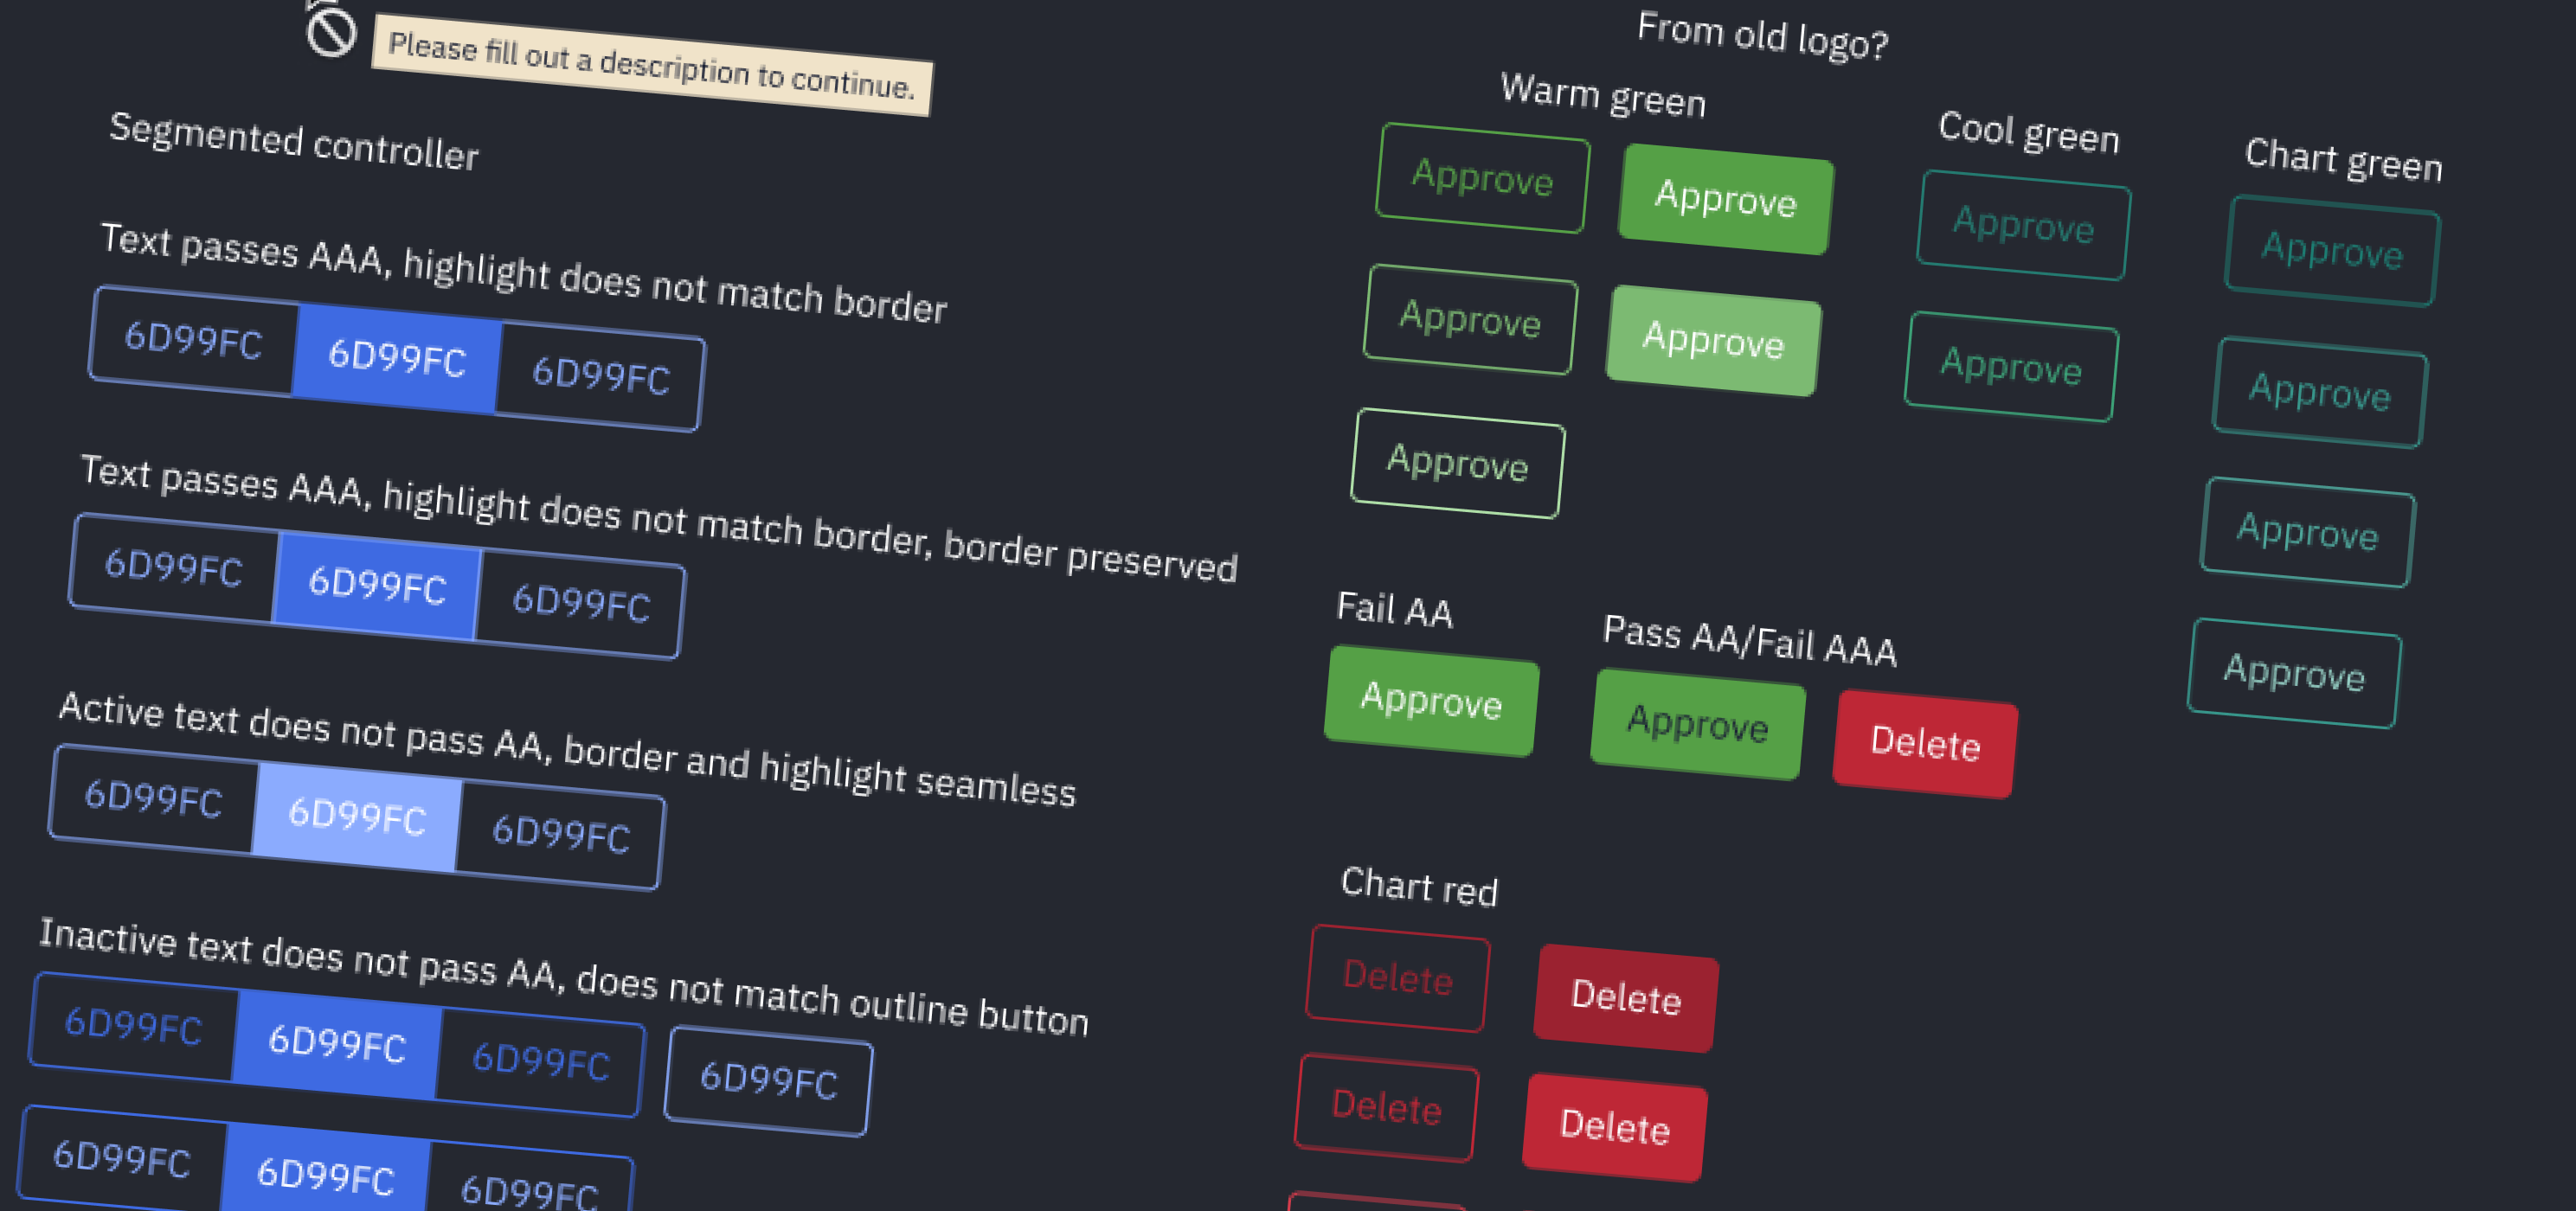
Task: Select left segment in topmost segmented controller
Action: point(194,340)
